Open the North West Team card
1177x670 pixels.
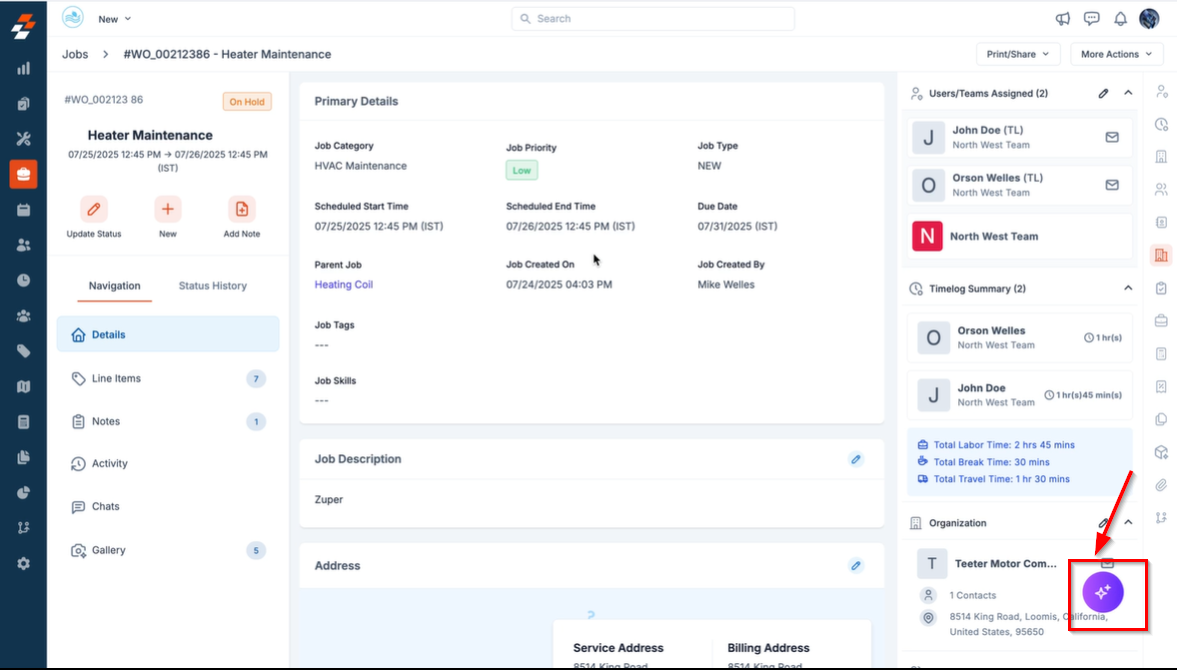click(x=1020, y=236)
